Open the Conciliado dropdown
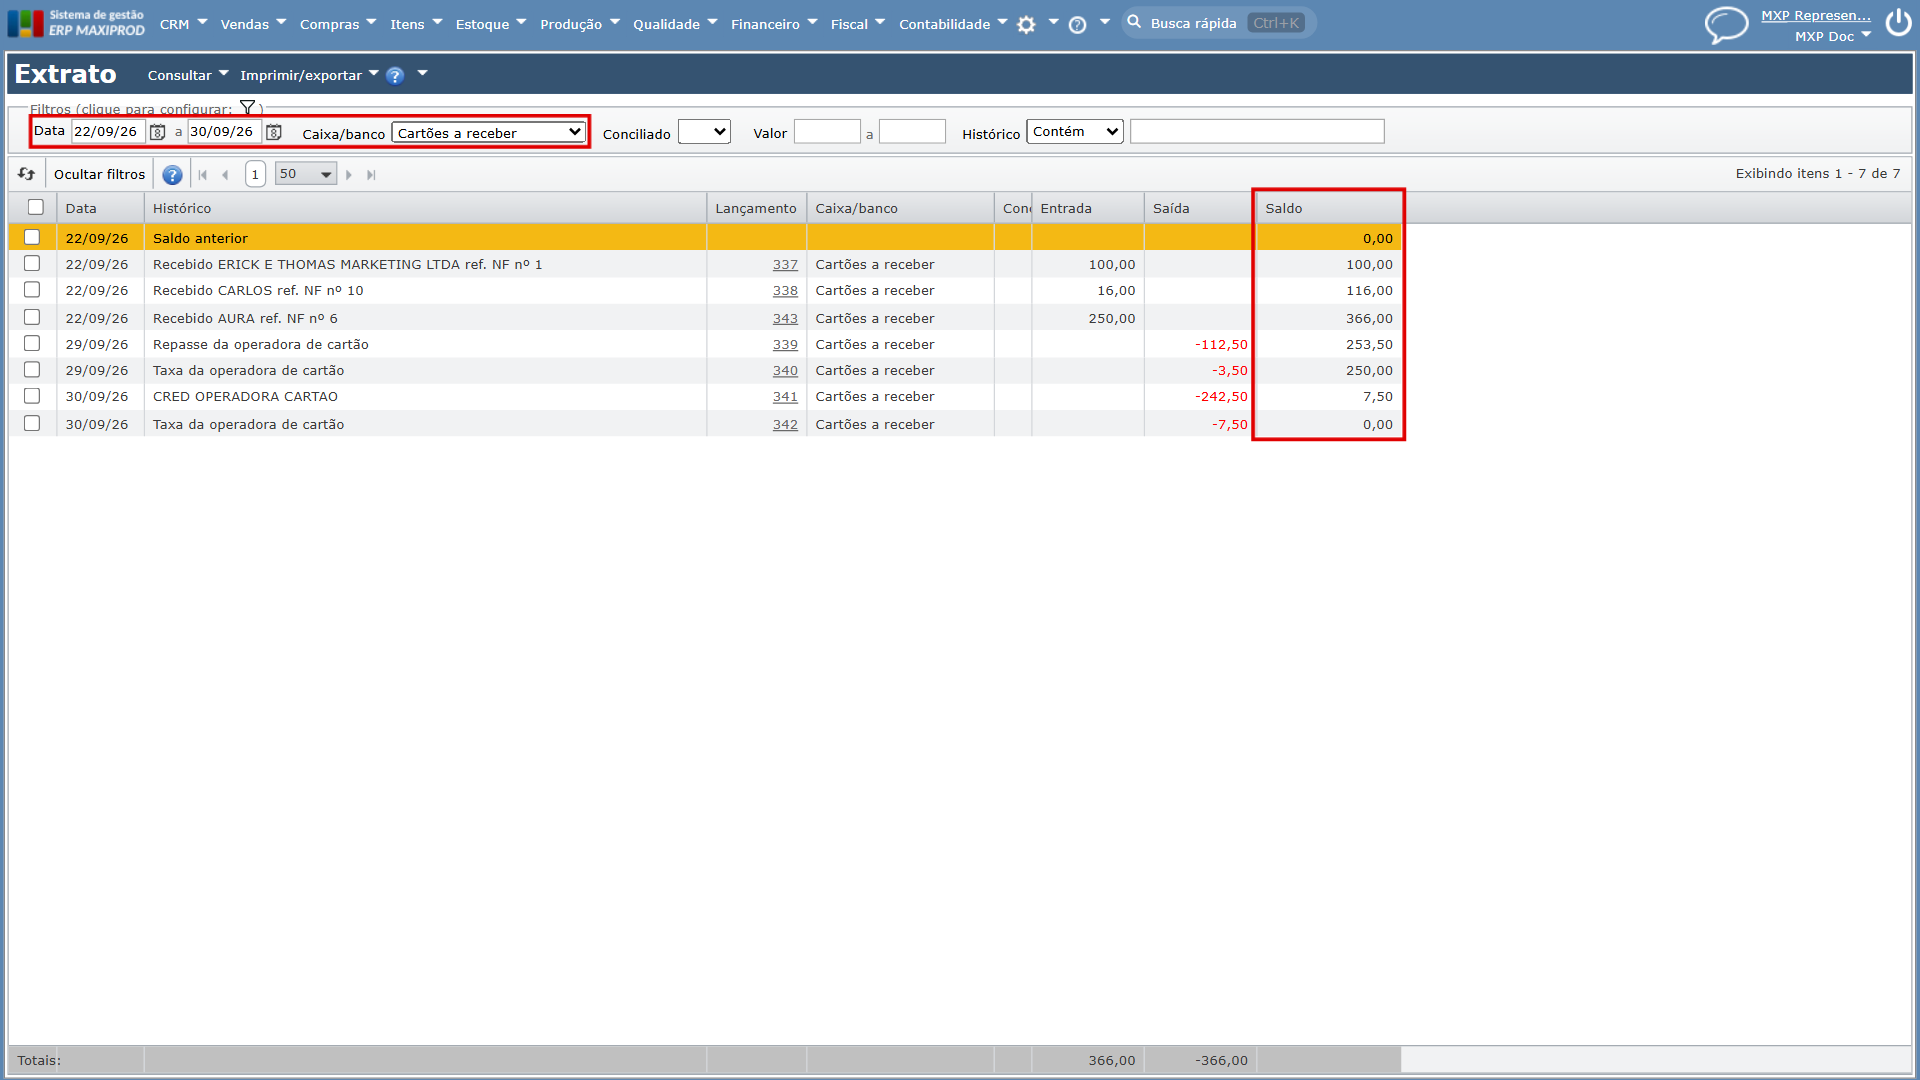 click(704, 132)
